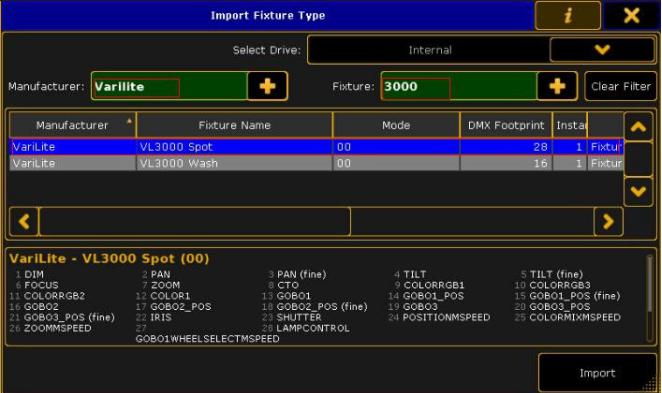Screen dimensions: 662x393
Task: Click plus button next to Fixture filter
Action: tap(557, 86)
